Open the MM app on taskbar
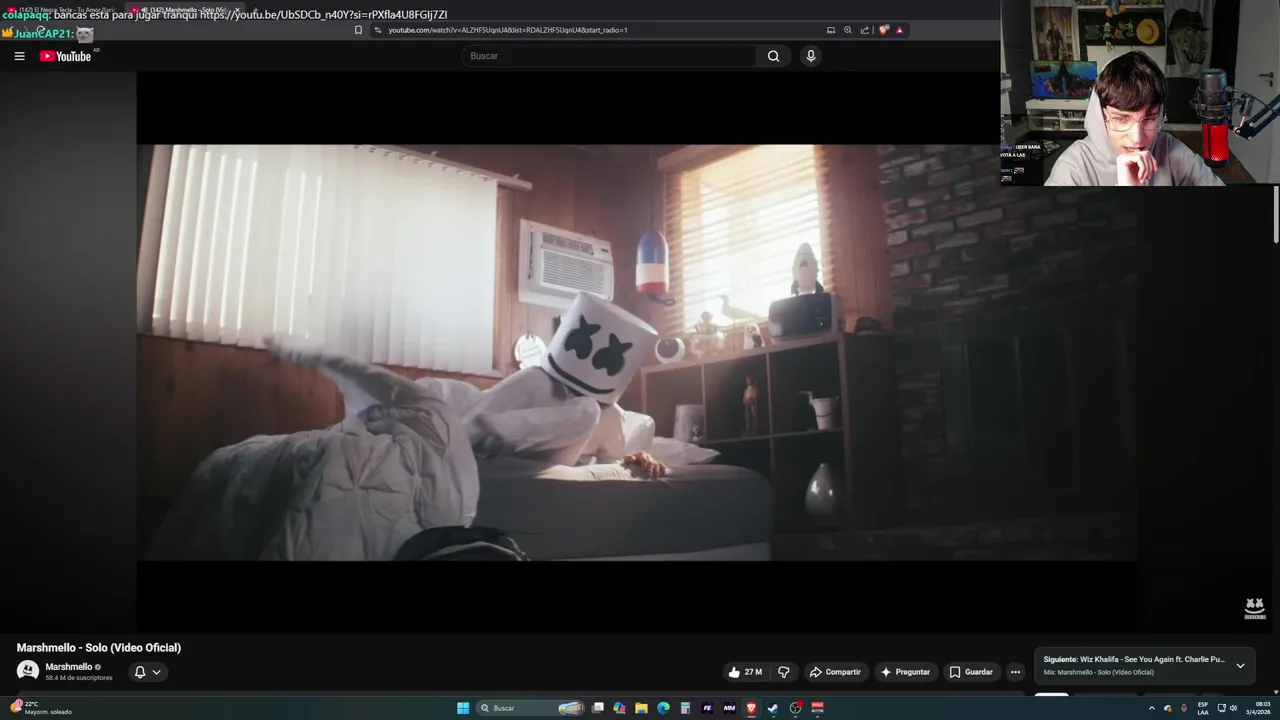Image resolution: width=1280 pixels, height=720 pixels. pos(729,708)
